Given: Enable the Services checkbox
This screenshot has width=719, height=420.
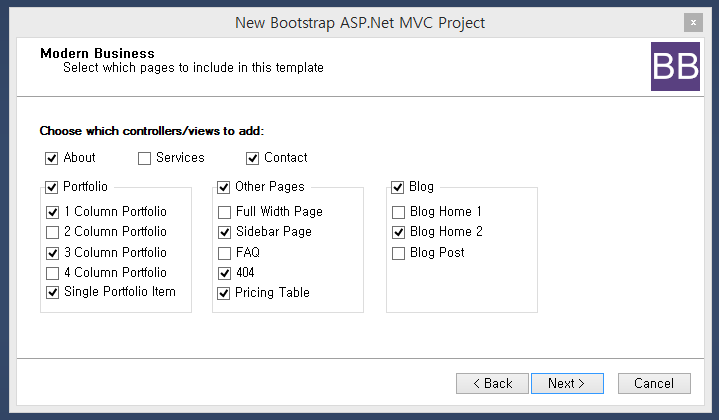Looking at the screenshot, I should click(x=145, y=158).
